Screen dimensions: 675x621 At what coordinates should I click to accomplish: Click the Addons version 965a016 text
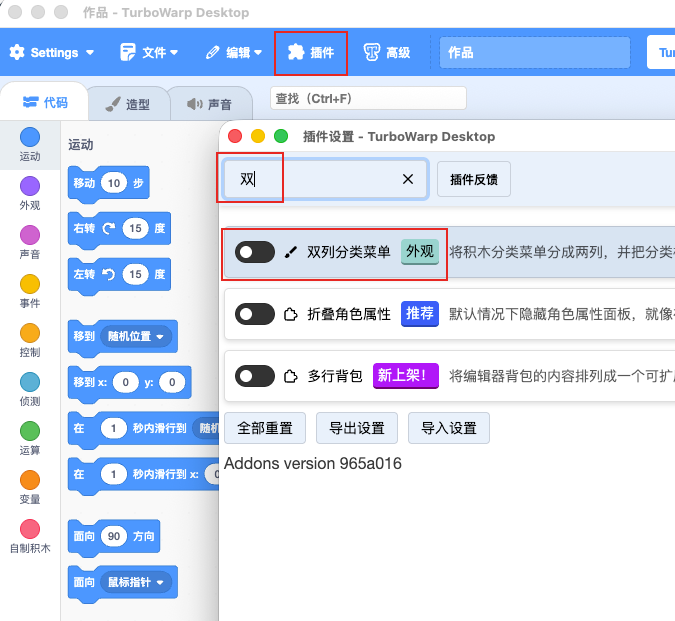tap(313, 463)
